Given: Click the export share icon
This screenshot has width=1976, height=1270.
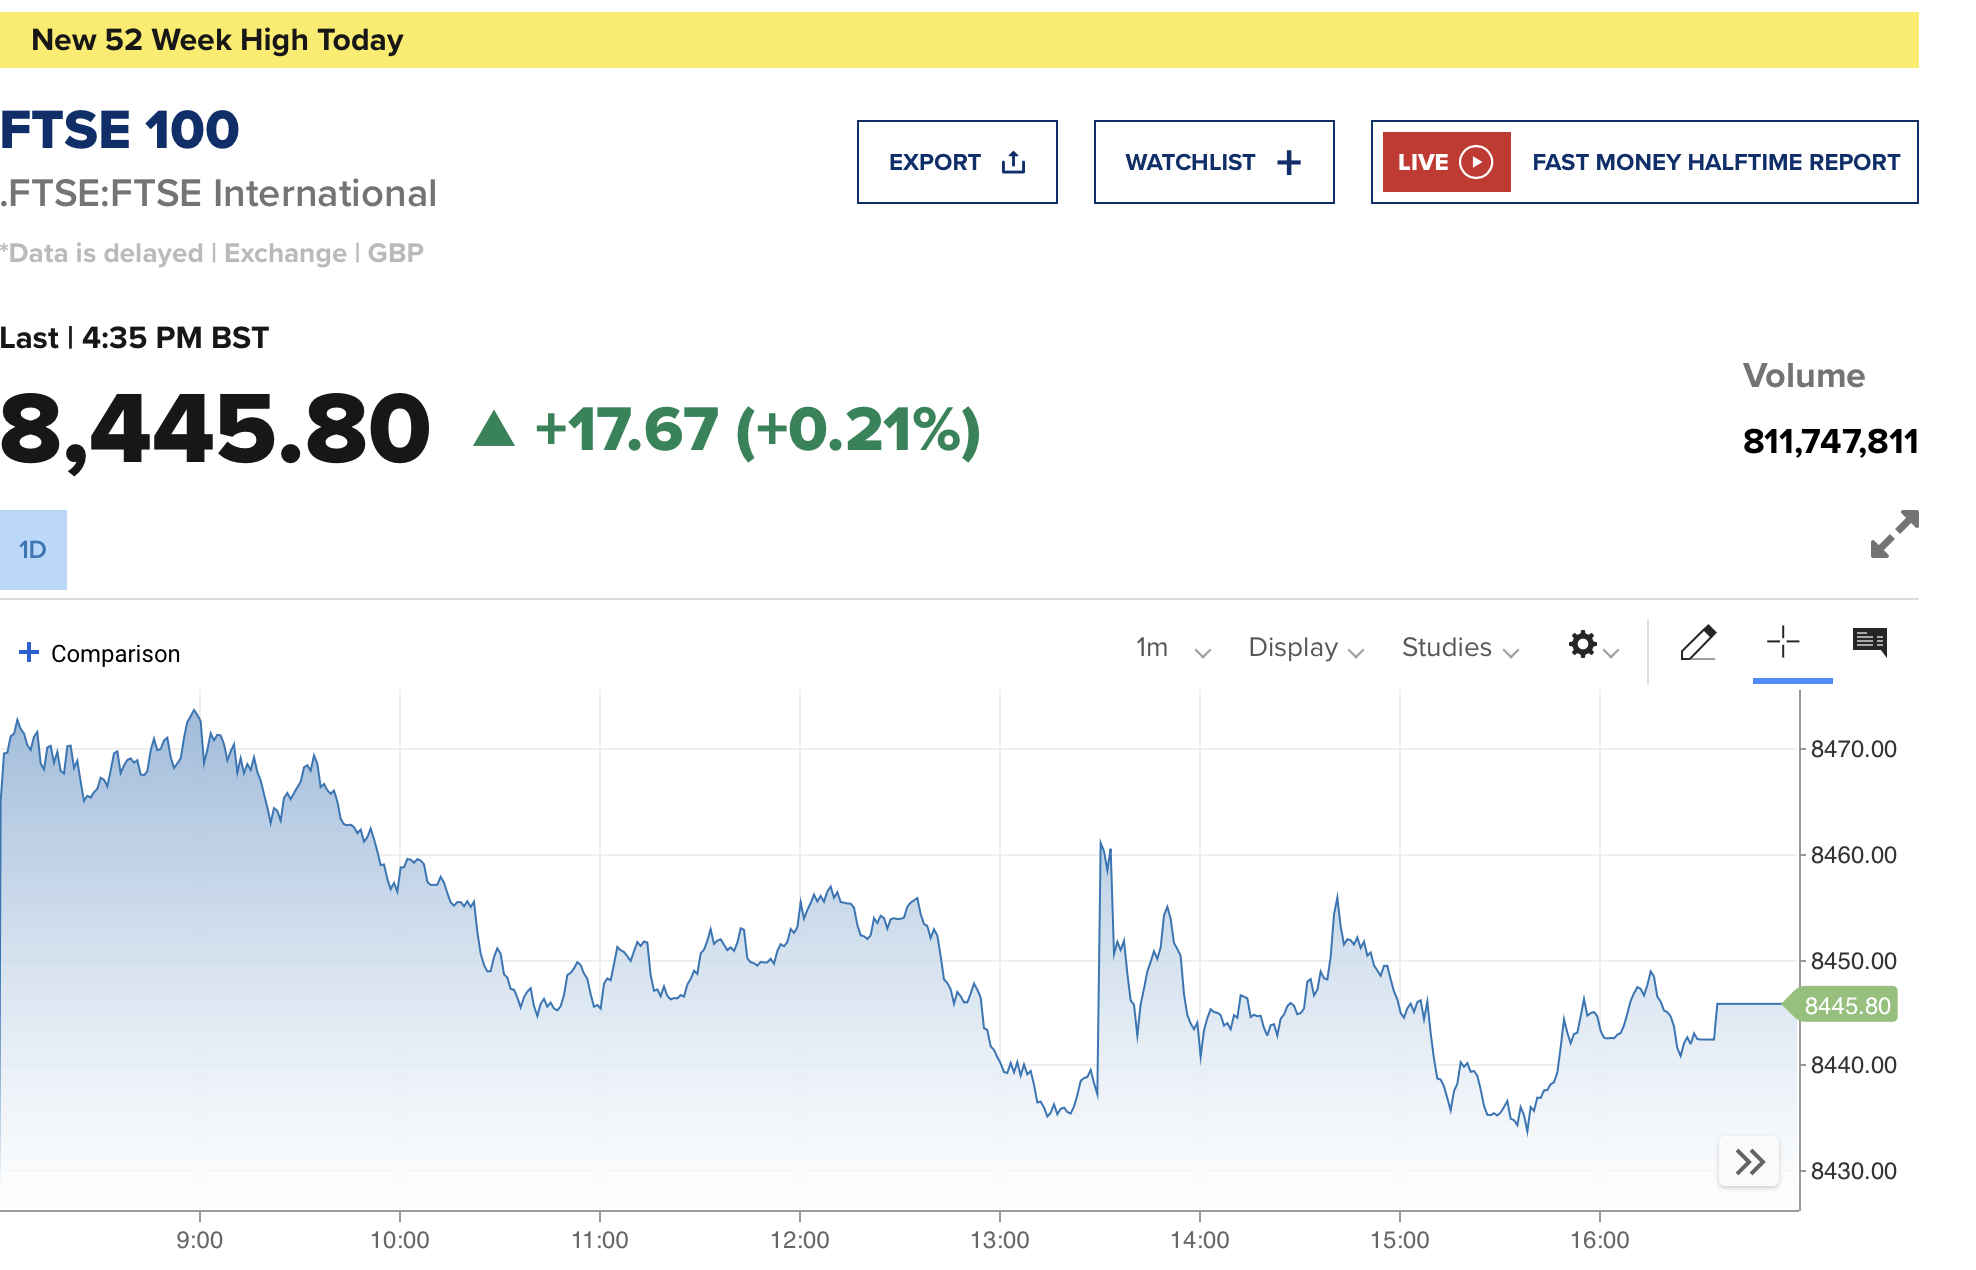Looking at the screenshot, I should (x=1013, y=162).
